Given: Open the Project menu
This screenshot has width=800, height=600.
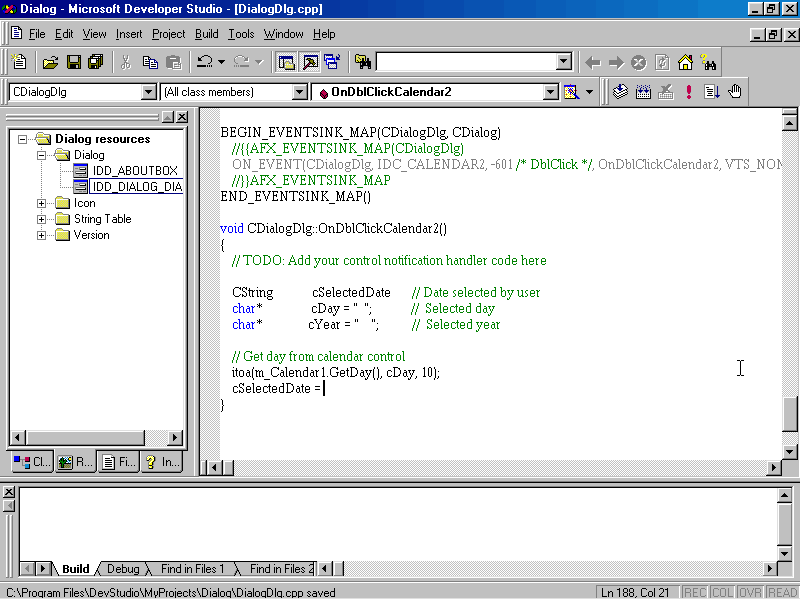Looking at the screenshot, I should click(x=168, y=34).
